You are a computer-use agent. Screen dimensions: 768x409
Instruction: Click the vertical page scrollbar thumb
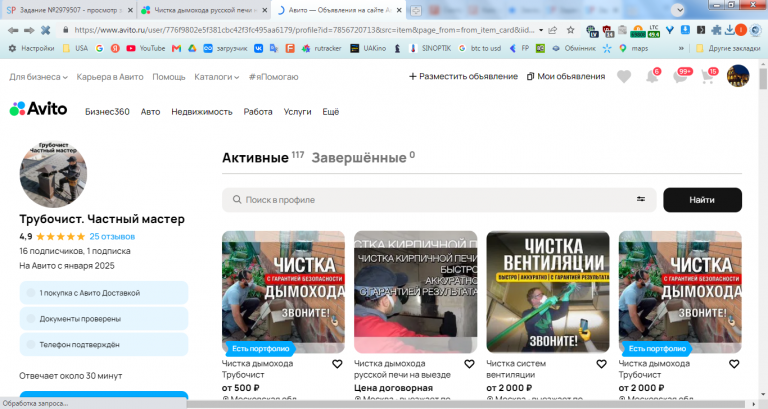763,79
